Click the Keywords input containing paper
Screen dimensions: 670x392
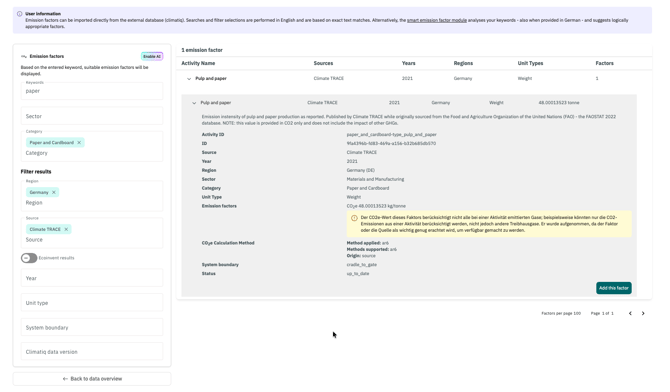[92, 91]
